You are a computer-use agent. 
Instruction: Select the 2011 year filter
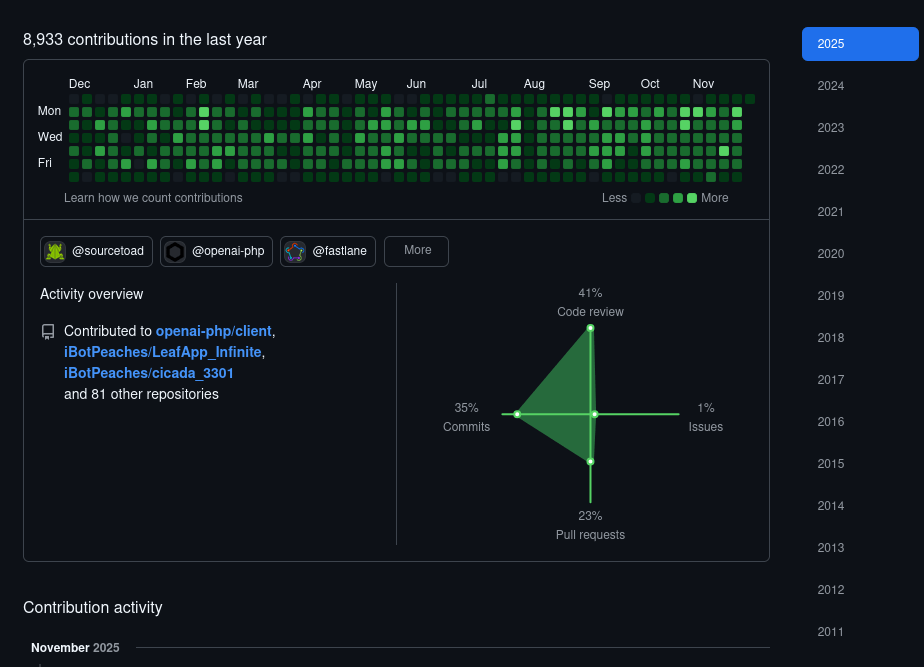click(830, 632)
